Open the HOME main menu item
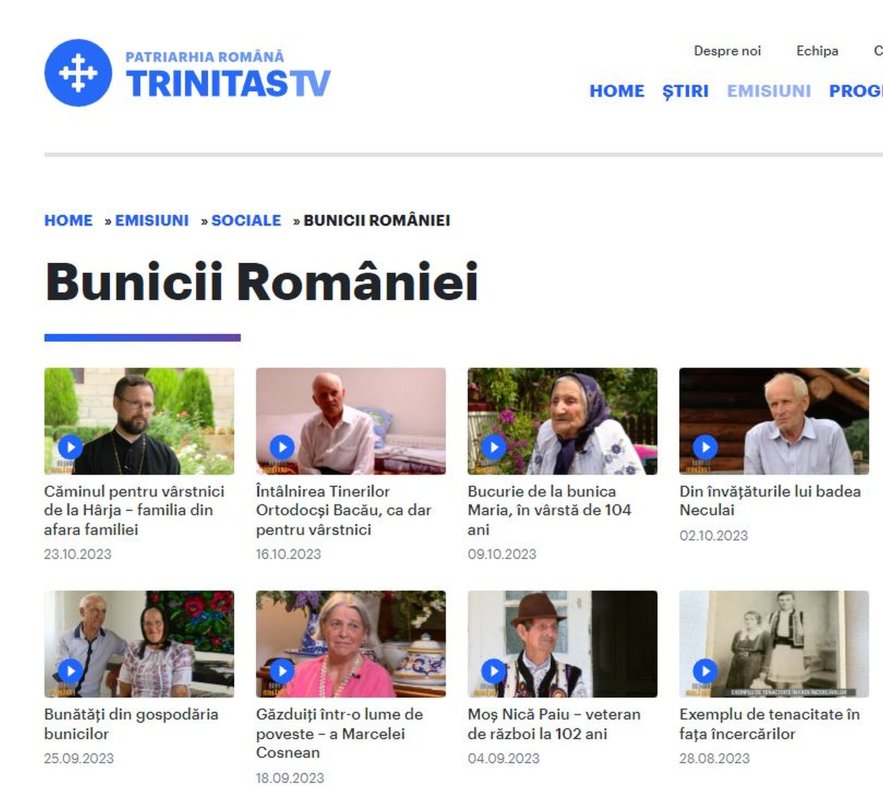The image size is (883, 800). 617,91
